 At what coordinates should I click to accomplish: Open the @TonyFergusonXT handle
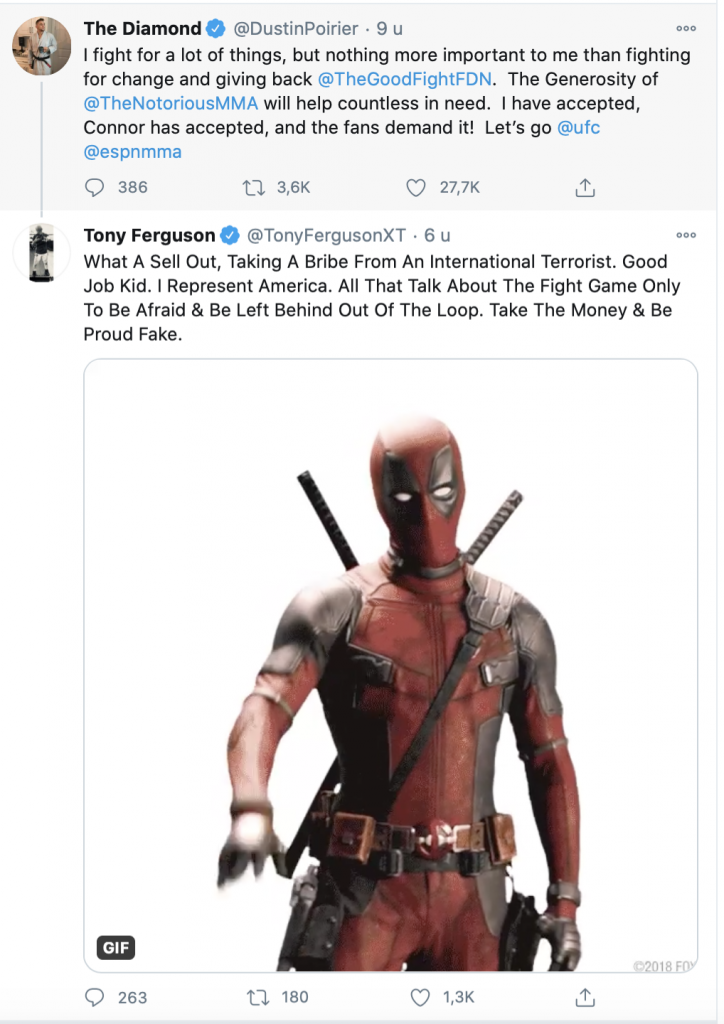click(x=326, y=235)
